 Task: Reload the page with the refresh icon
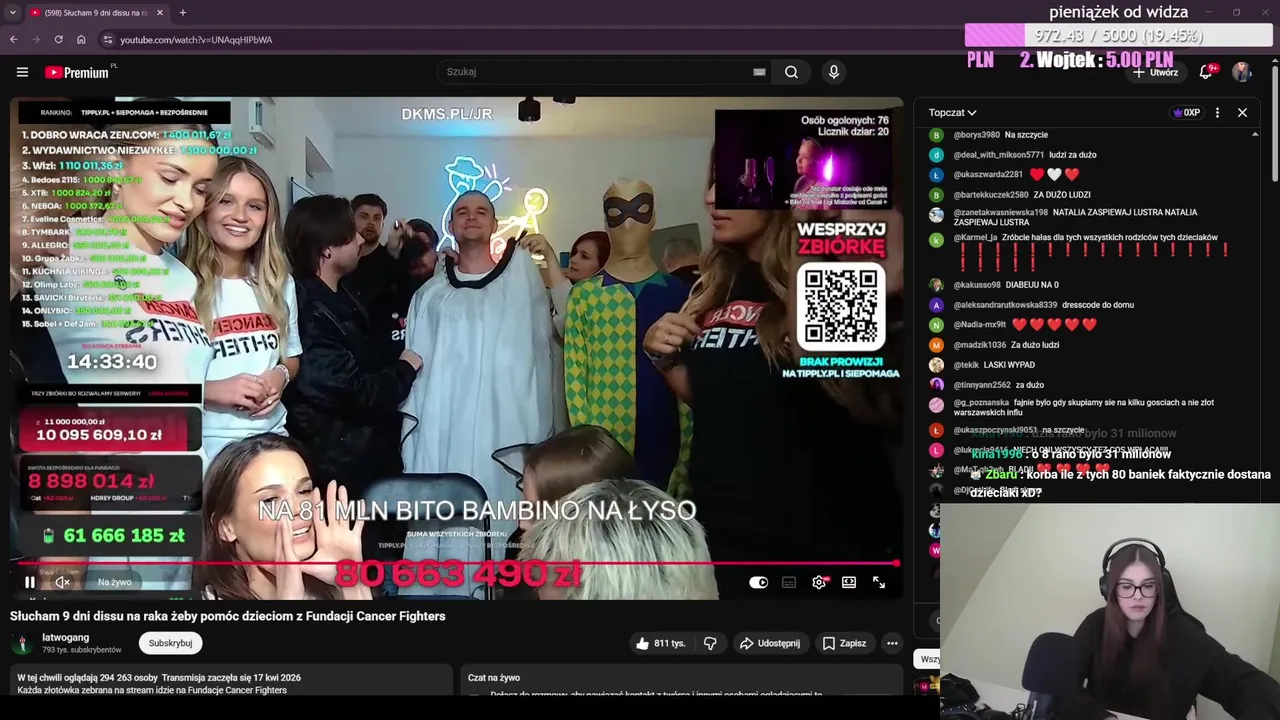tap(58, 40)
